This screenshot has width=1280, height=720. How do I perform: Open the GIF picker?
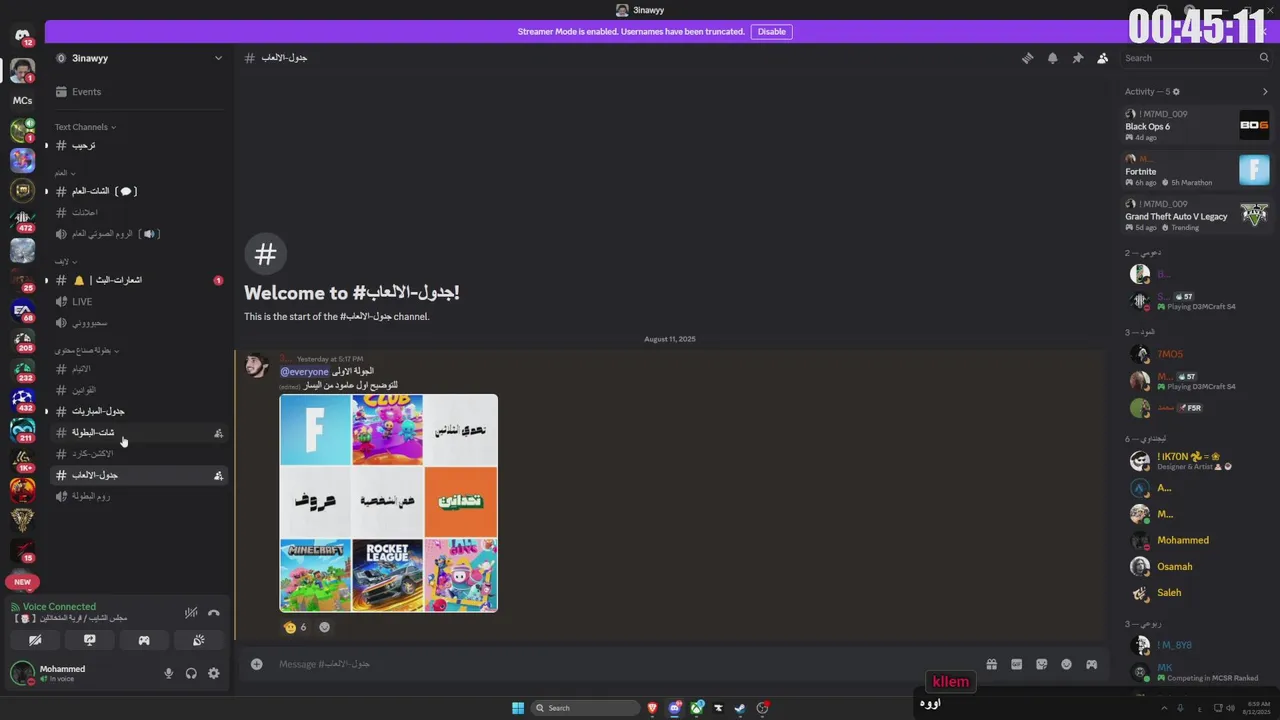coord(1016,664)
